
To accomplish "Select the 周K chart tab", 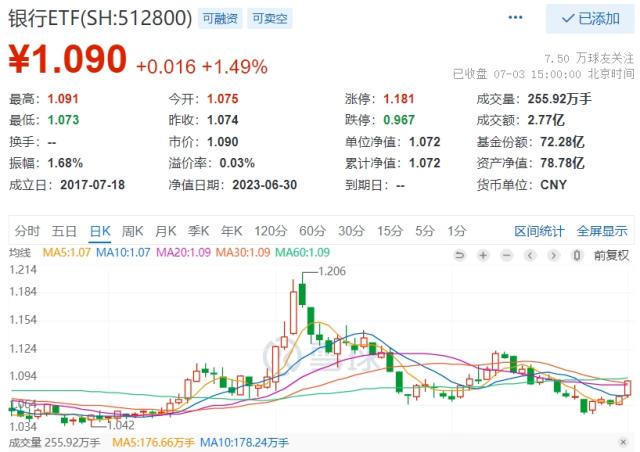I will [132, 231].
